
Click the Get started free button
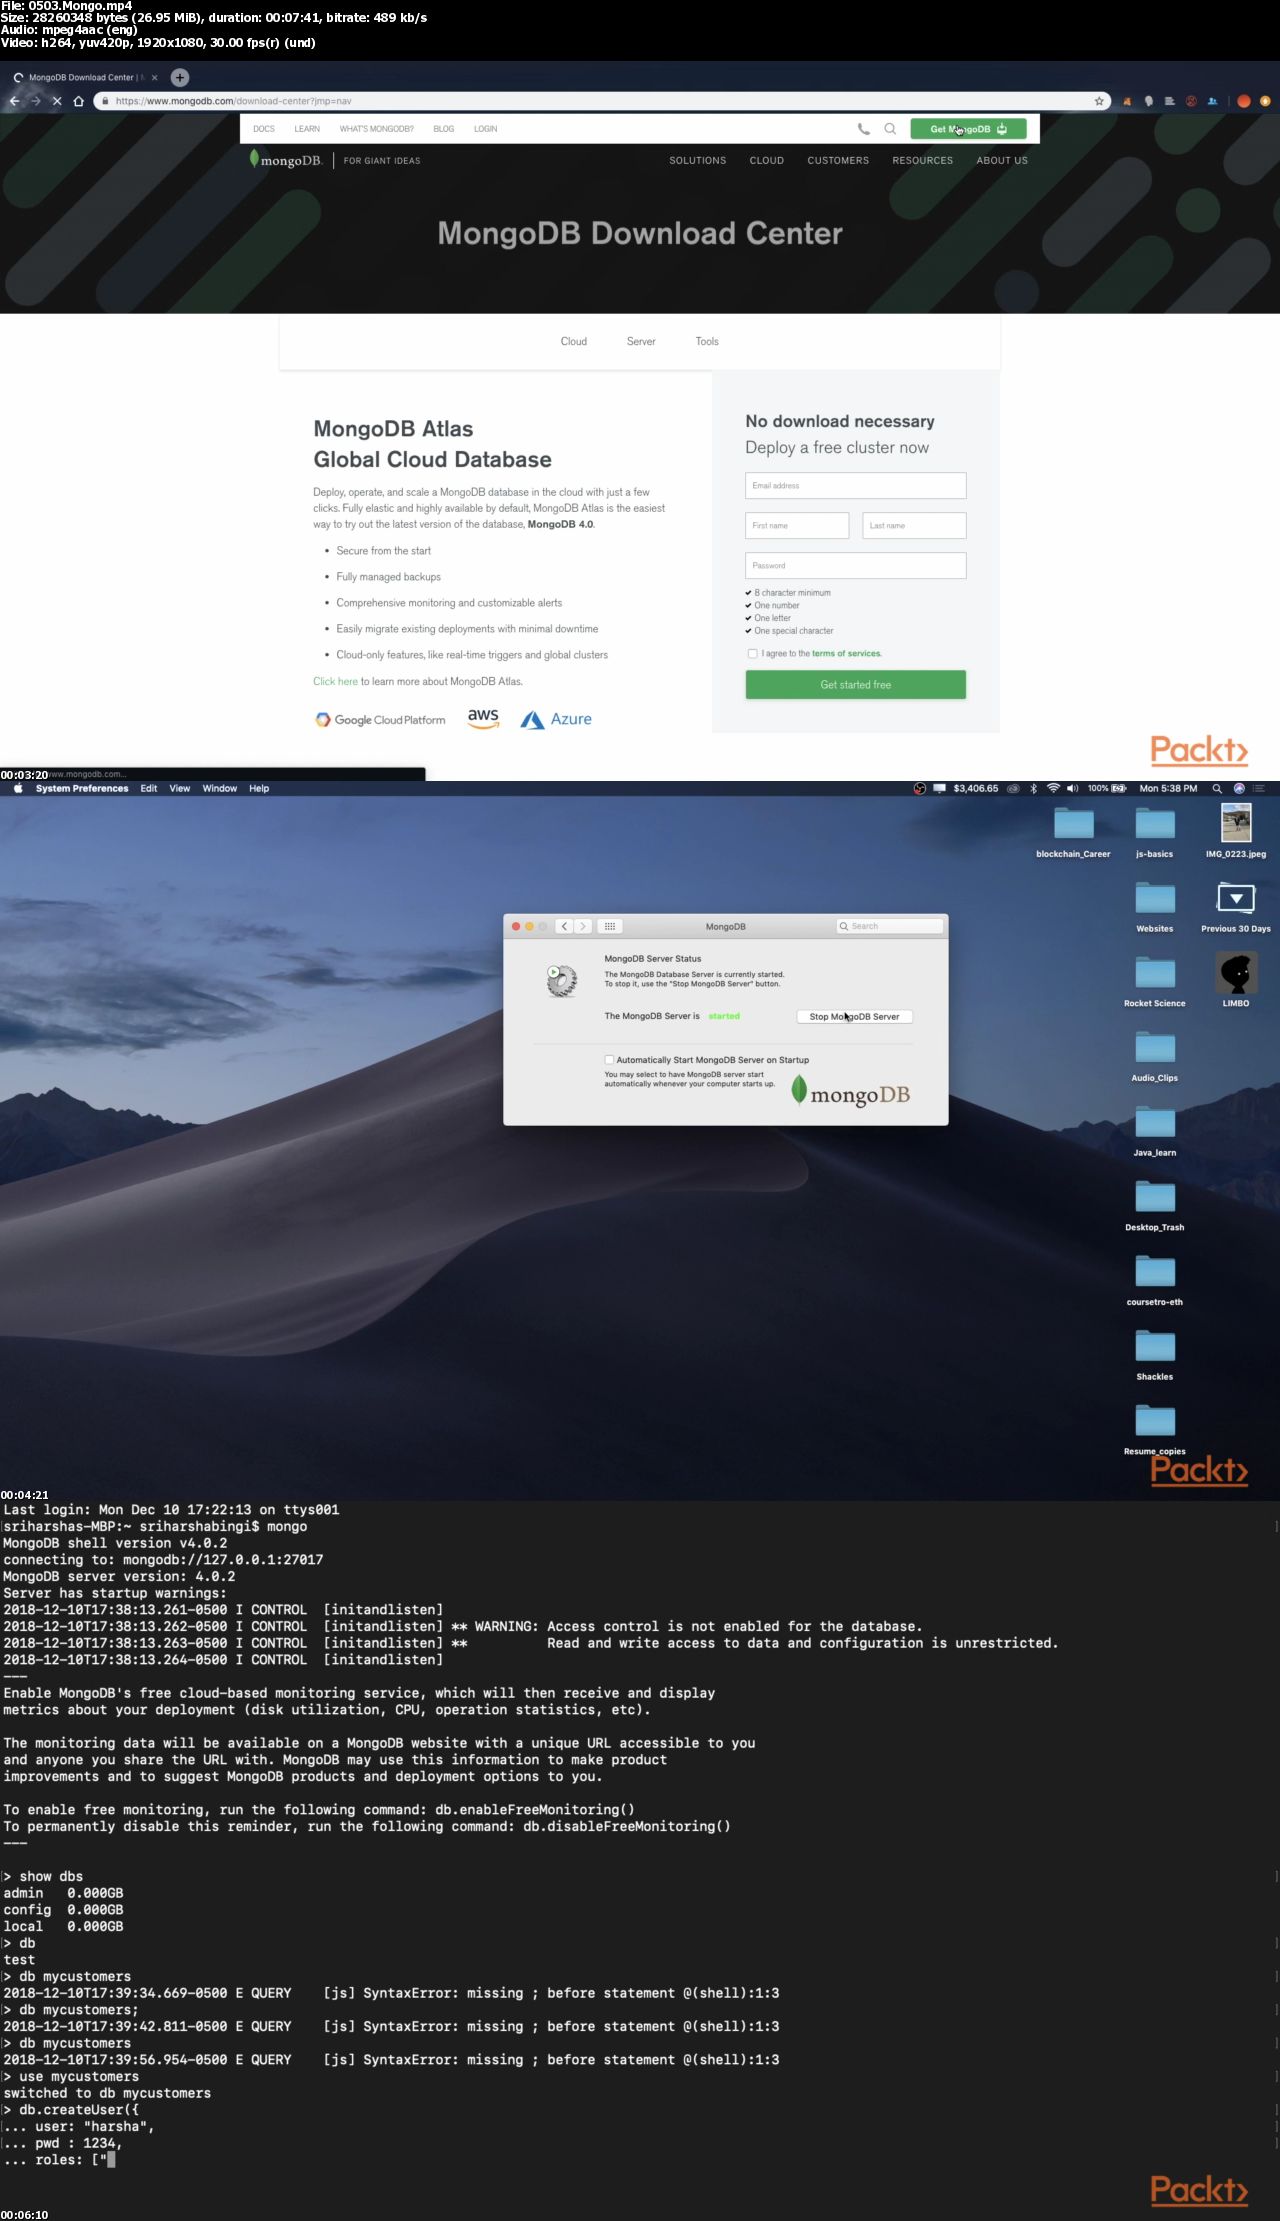click(x=856, y=685)
